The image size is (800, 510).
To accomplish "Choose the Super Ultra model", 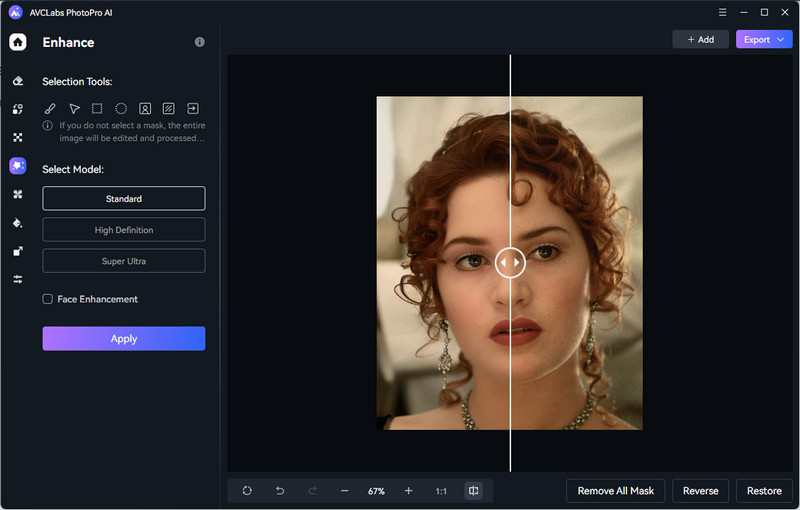I will coord(124,261).
